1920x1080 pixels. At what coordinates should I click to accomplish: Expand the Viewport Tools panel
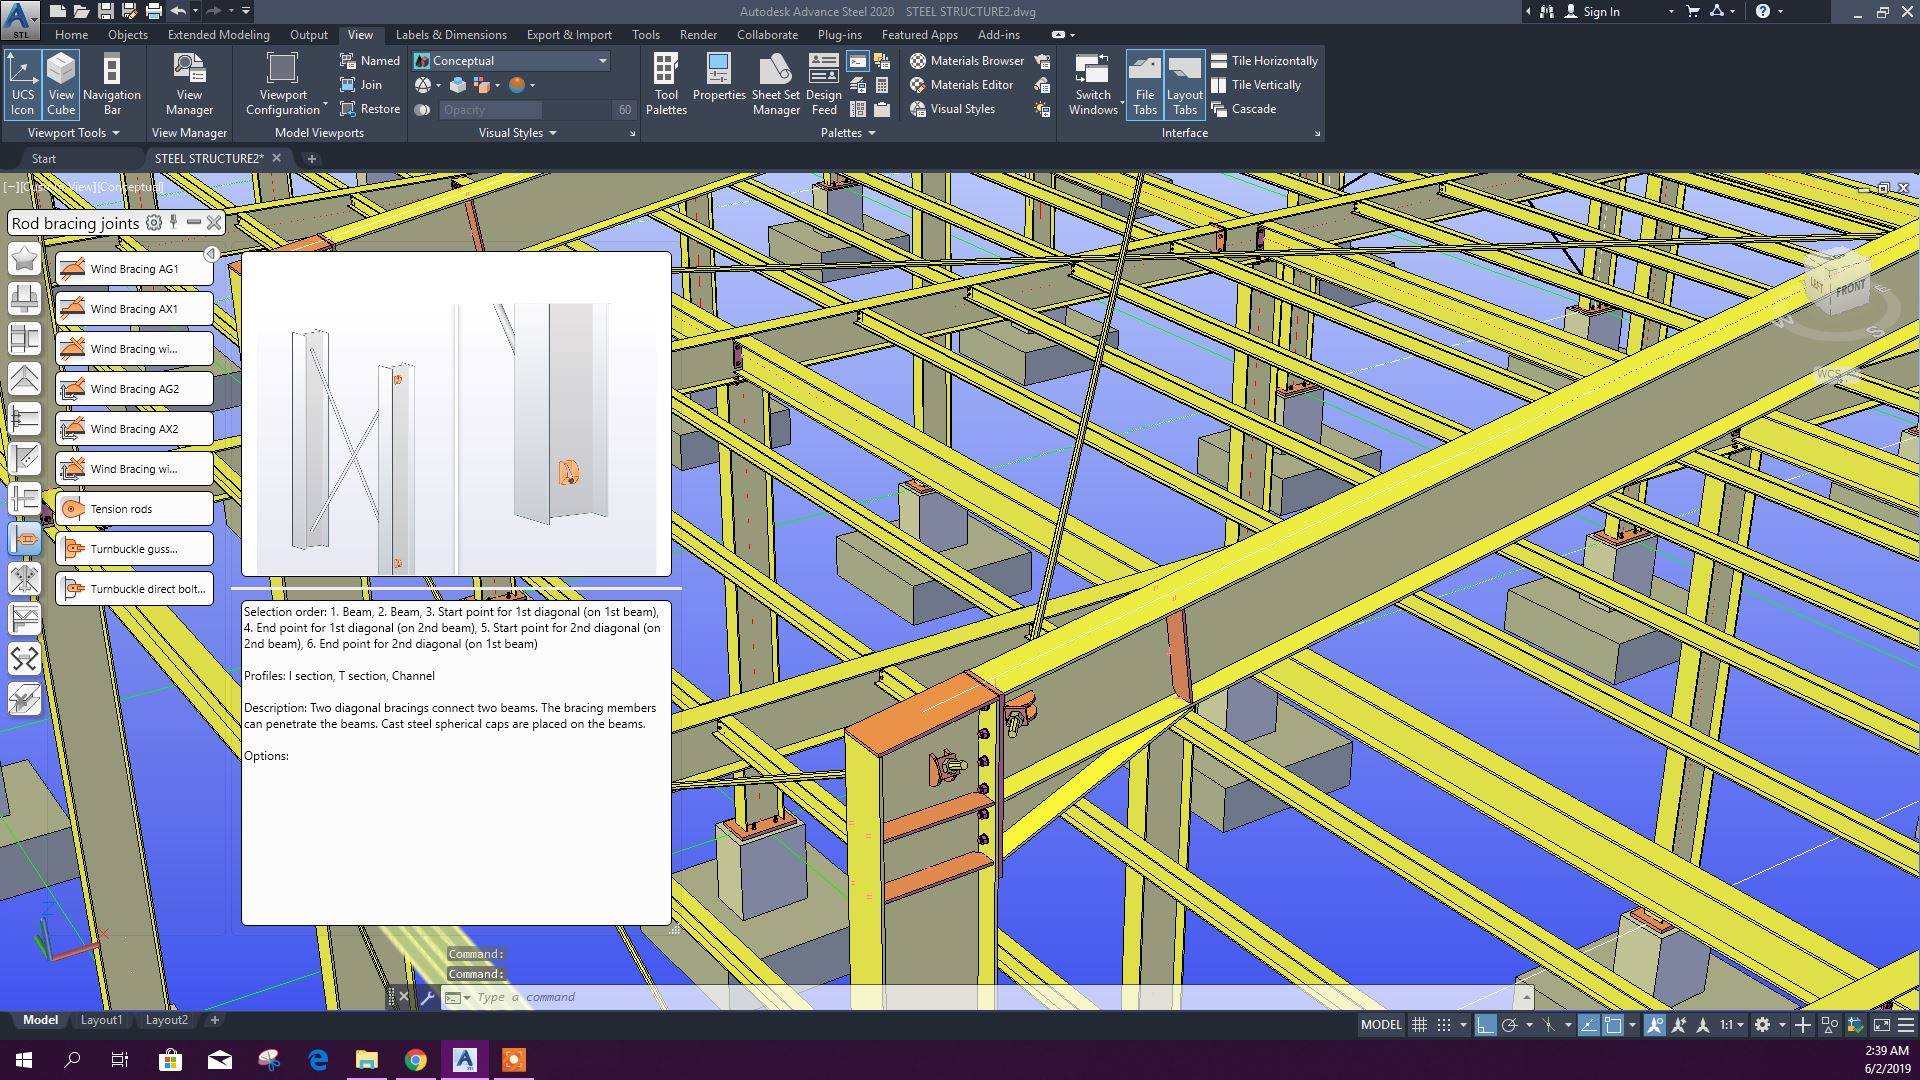tap(73, 133)
